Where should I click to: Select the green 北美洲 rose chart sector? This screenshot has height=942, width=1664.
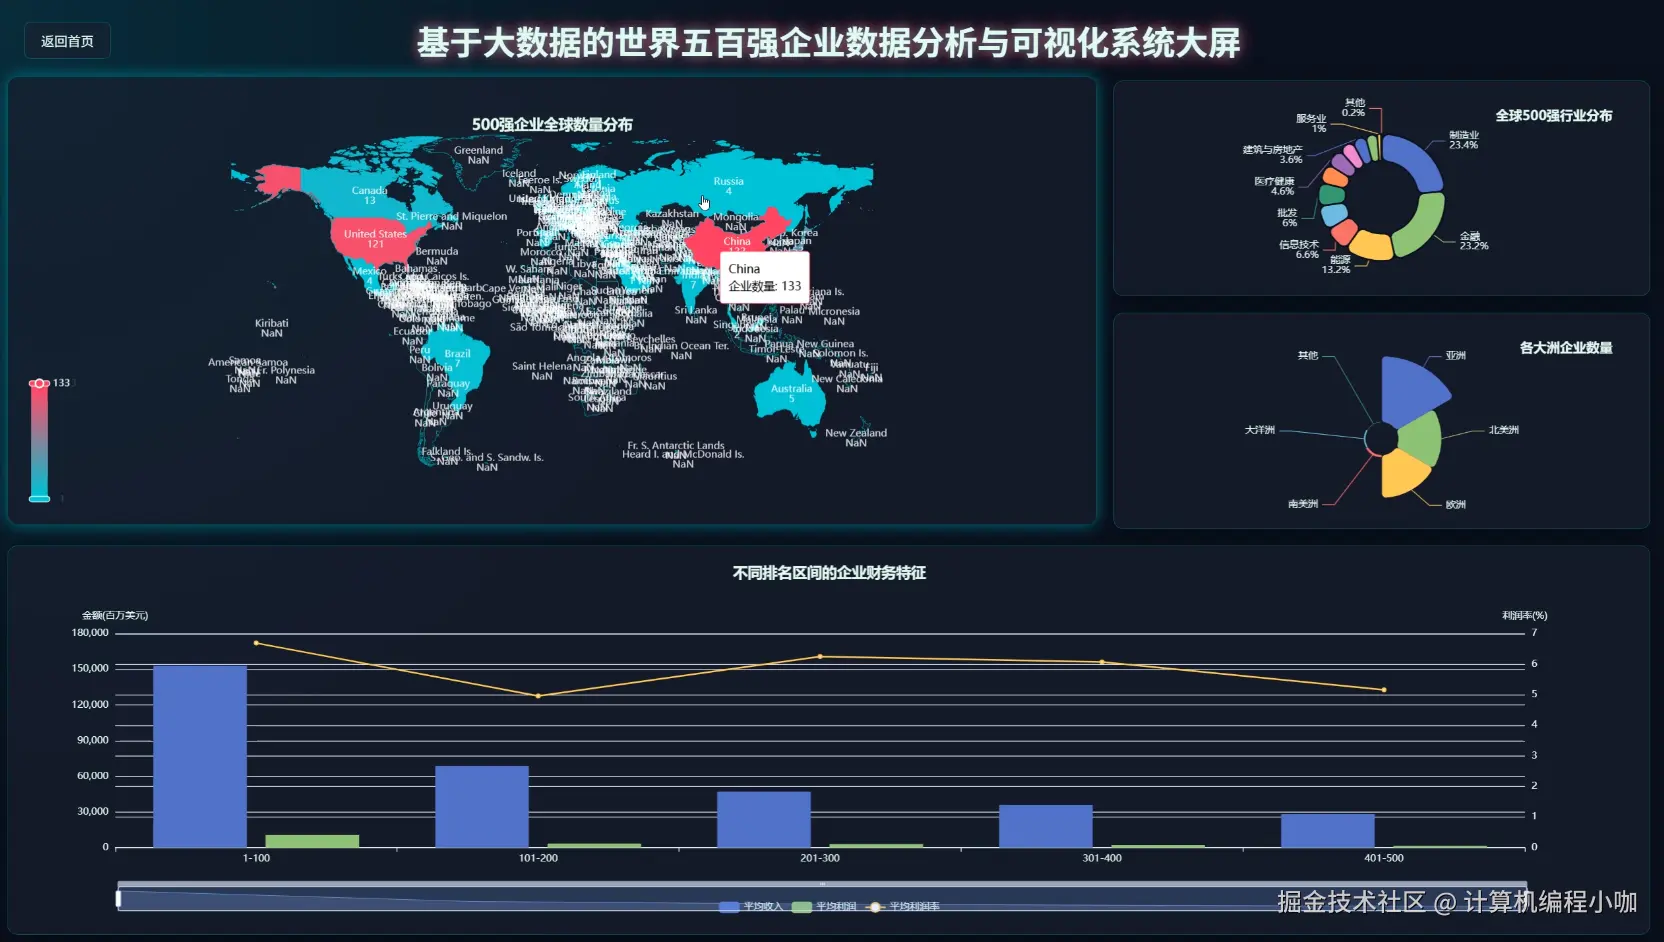(x=1422, y=439)
